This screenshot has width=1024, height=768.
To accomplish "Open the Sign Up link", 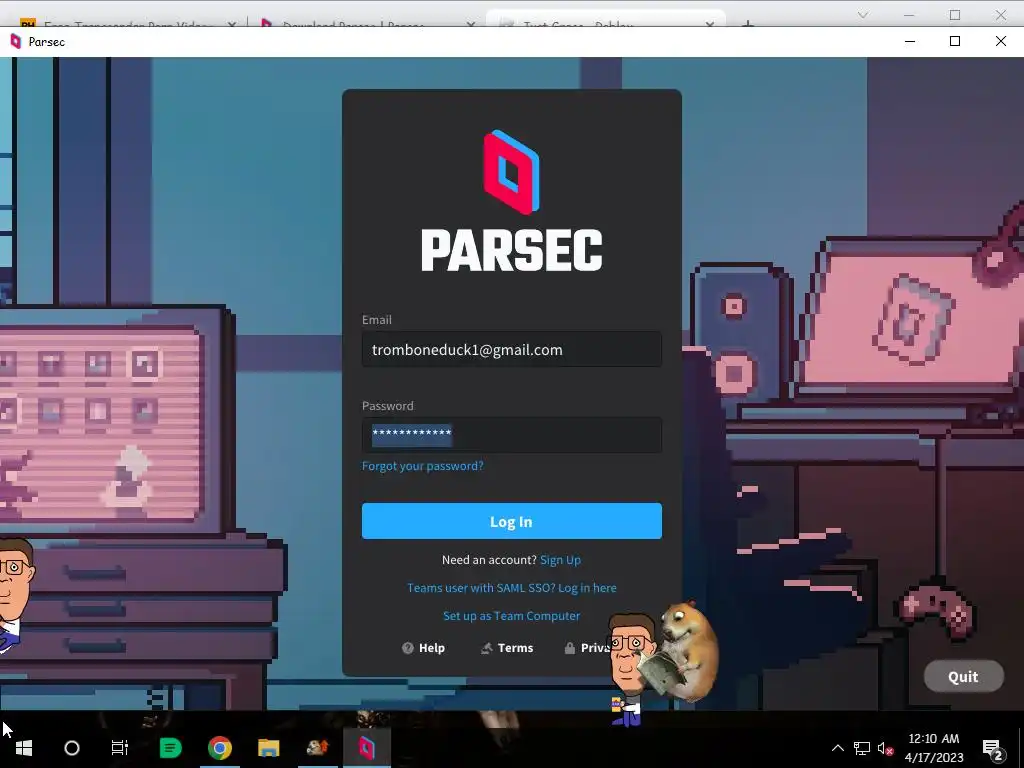I will pyautogui.click(x=560, y=560).
